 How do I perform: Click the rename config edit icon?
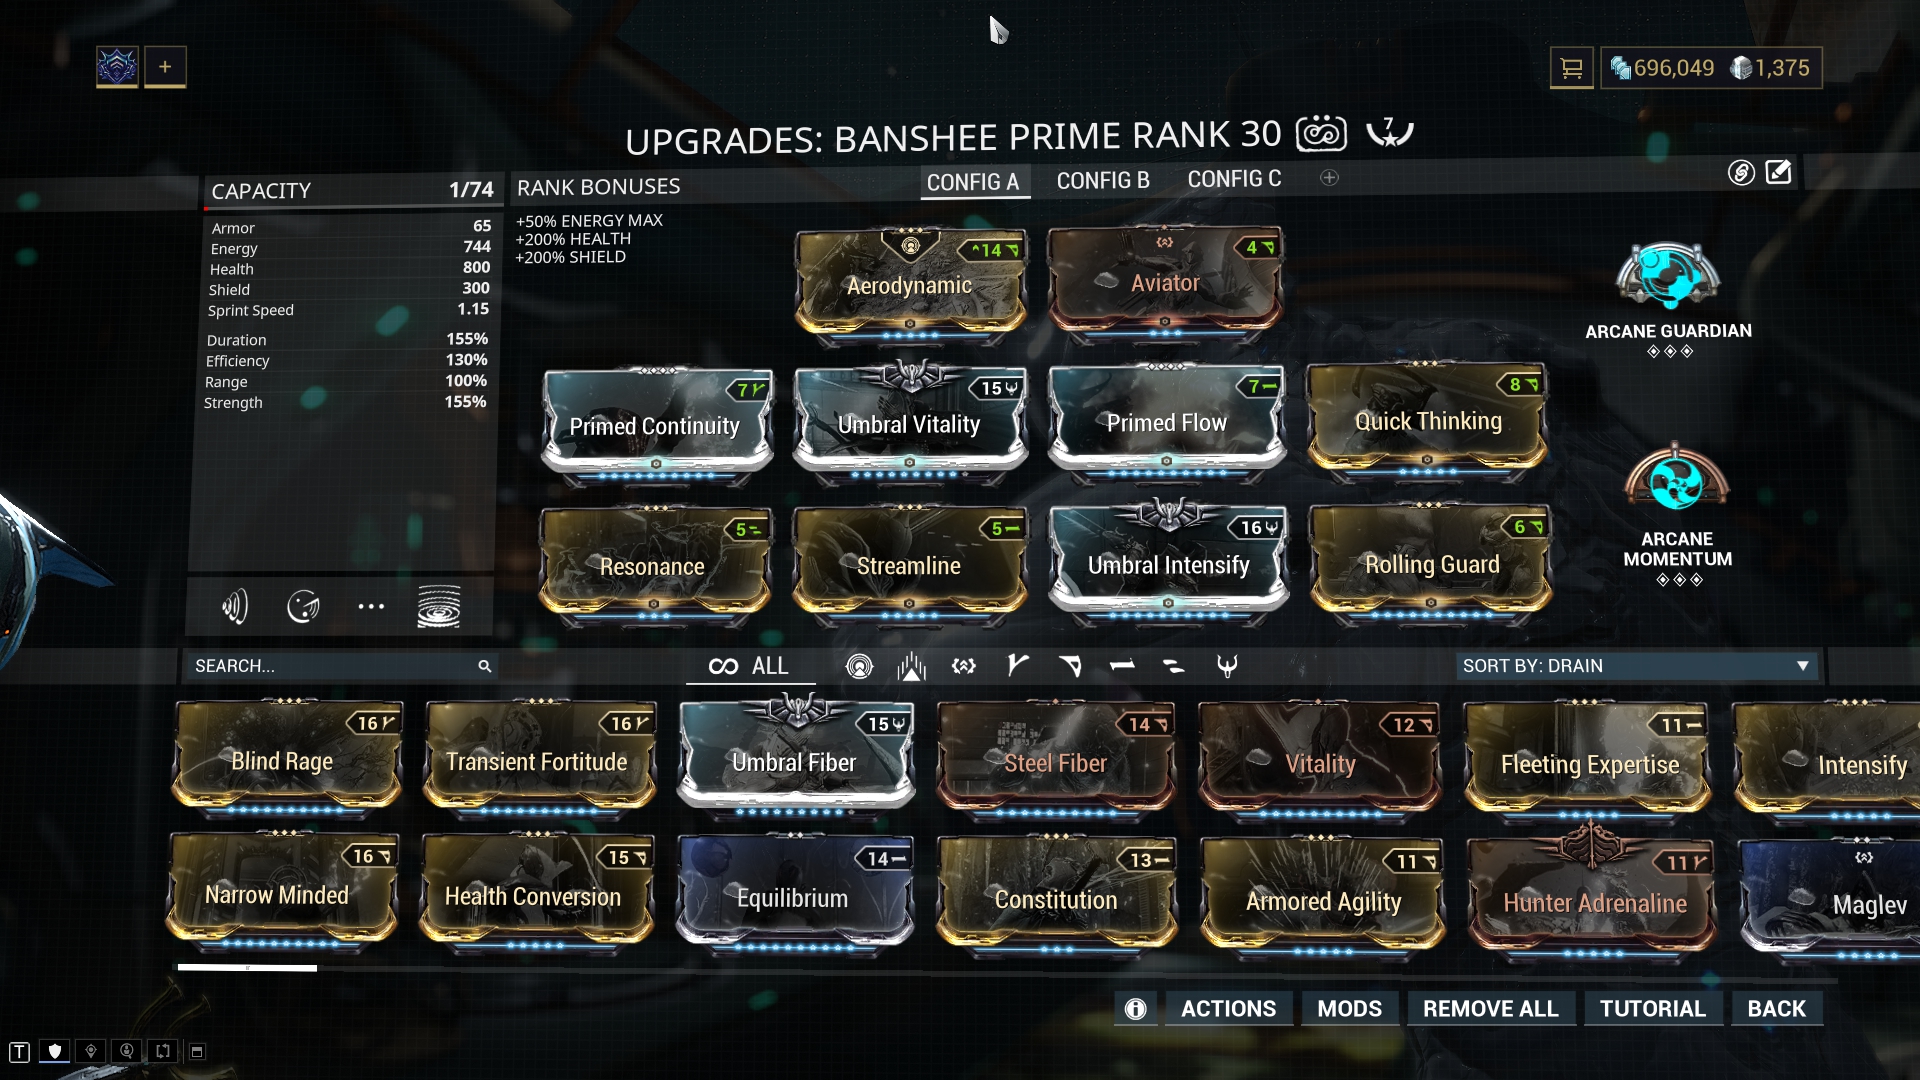click(x=1778, y=172)
